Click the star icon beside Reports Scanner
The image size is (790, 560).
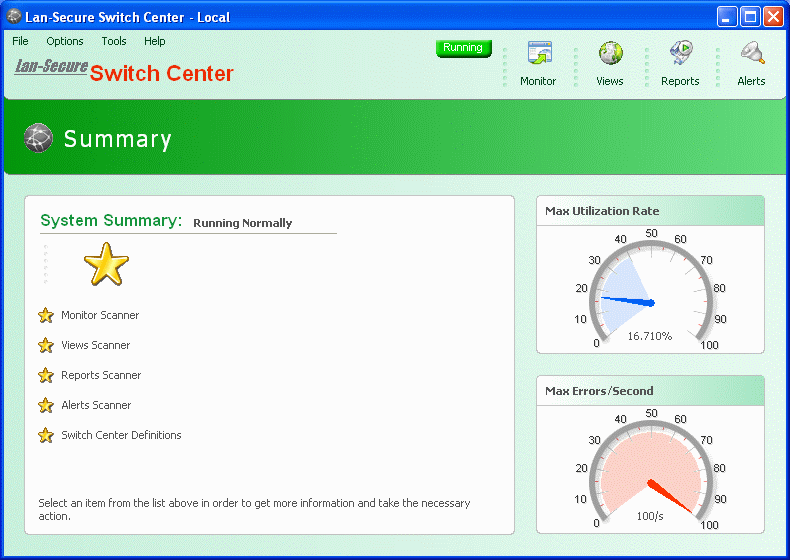pyautogui.click(x=46, y=375)
